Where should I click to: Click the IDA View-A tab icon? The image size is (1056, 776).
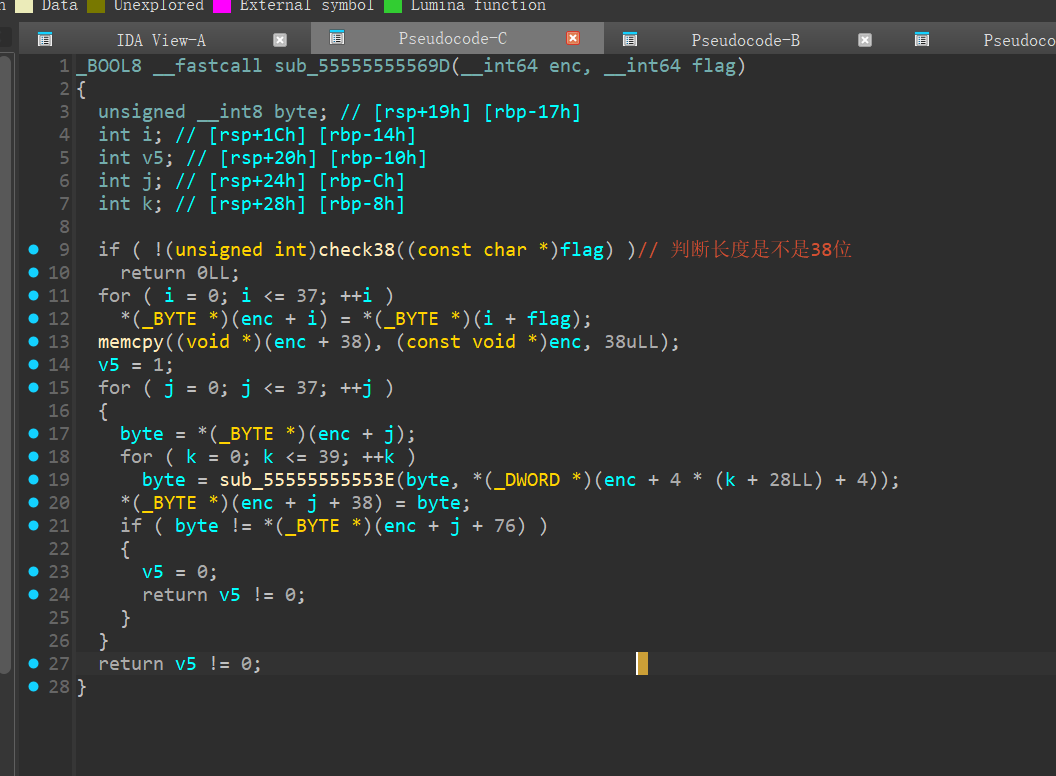[44, 40]
